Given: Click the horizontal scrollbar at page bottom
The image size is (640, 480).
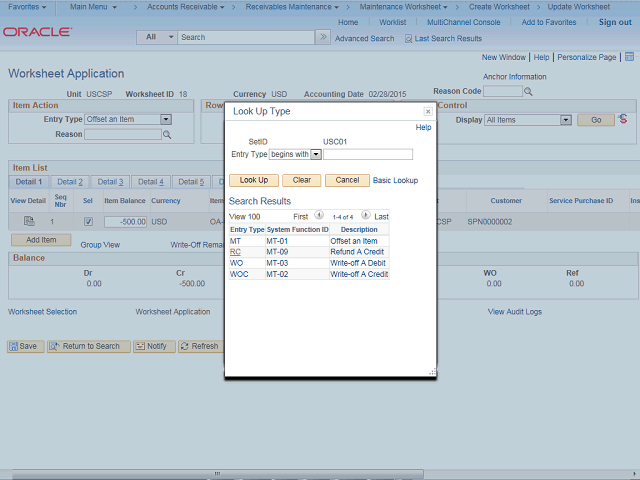Looking at the screenshot, I should click(x=216, y=474).
